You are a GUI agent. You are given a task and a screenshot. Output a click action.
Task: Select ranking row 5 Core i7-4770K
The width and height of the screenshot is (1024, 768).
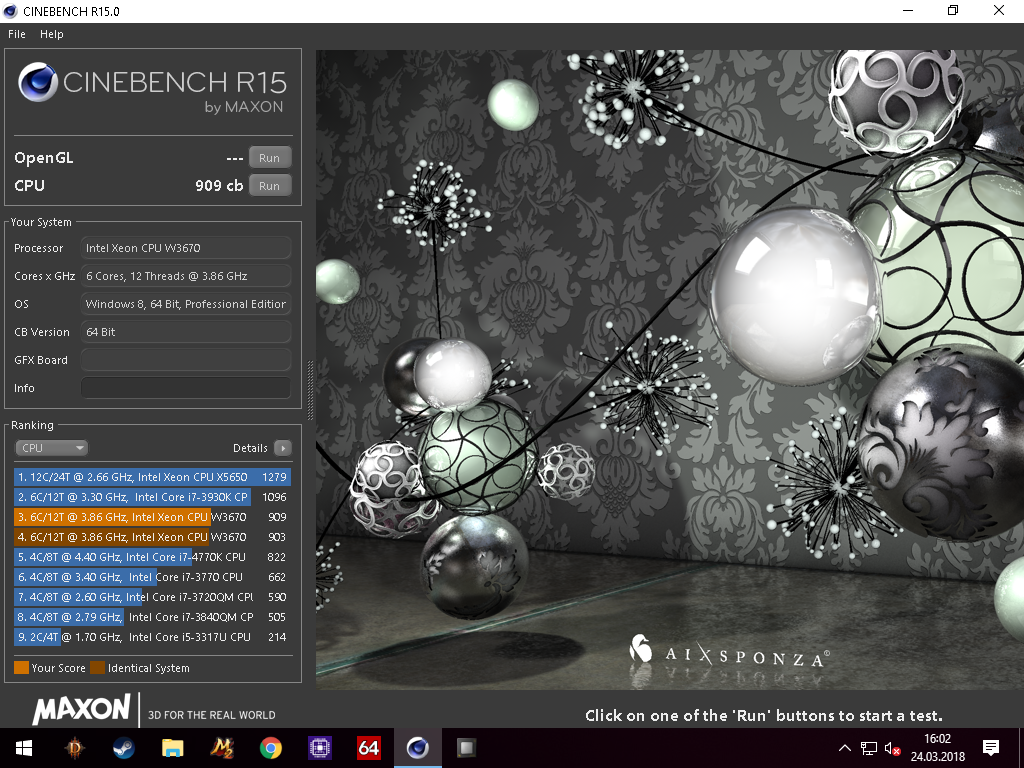[x=152, y=557]
